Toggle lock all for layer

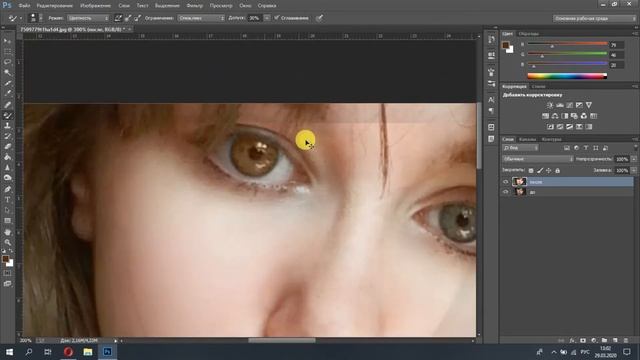[x=558, y=170]
